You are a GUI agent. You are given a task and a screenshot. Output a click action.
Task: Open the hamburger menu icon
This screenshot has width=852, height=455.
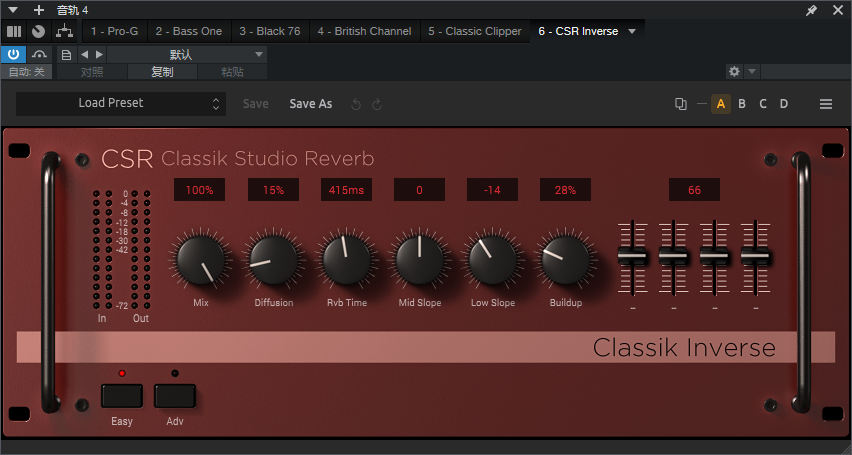tap(826, 104)
